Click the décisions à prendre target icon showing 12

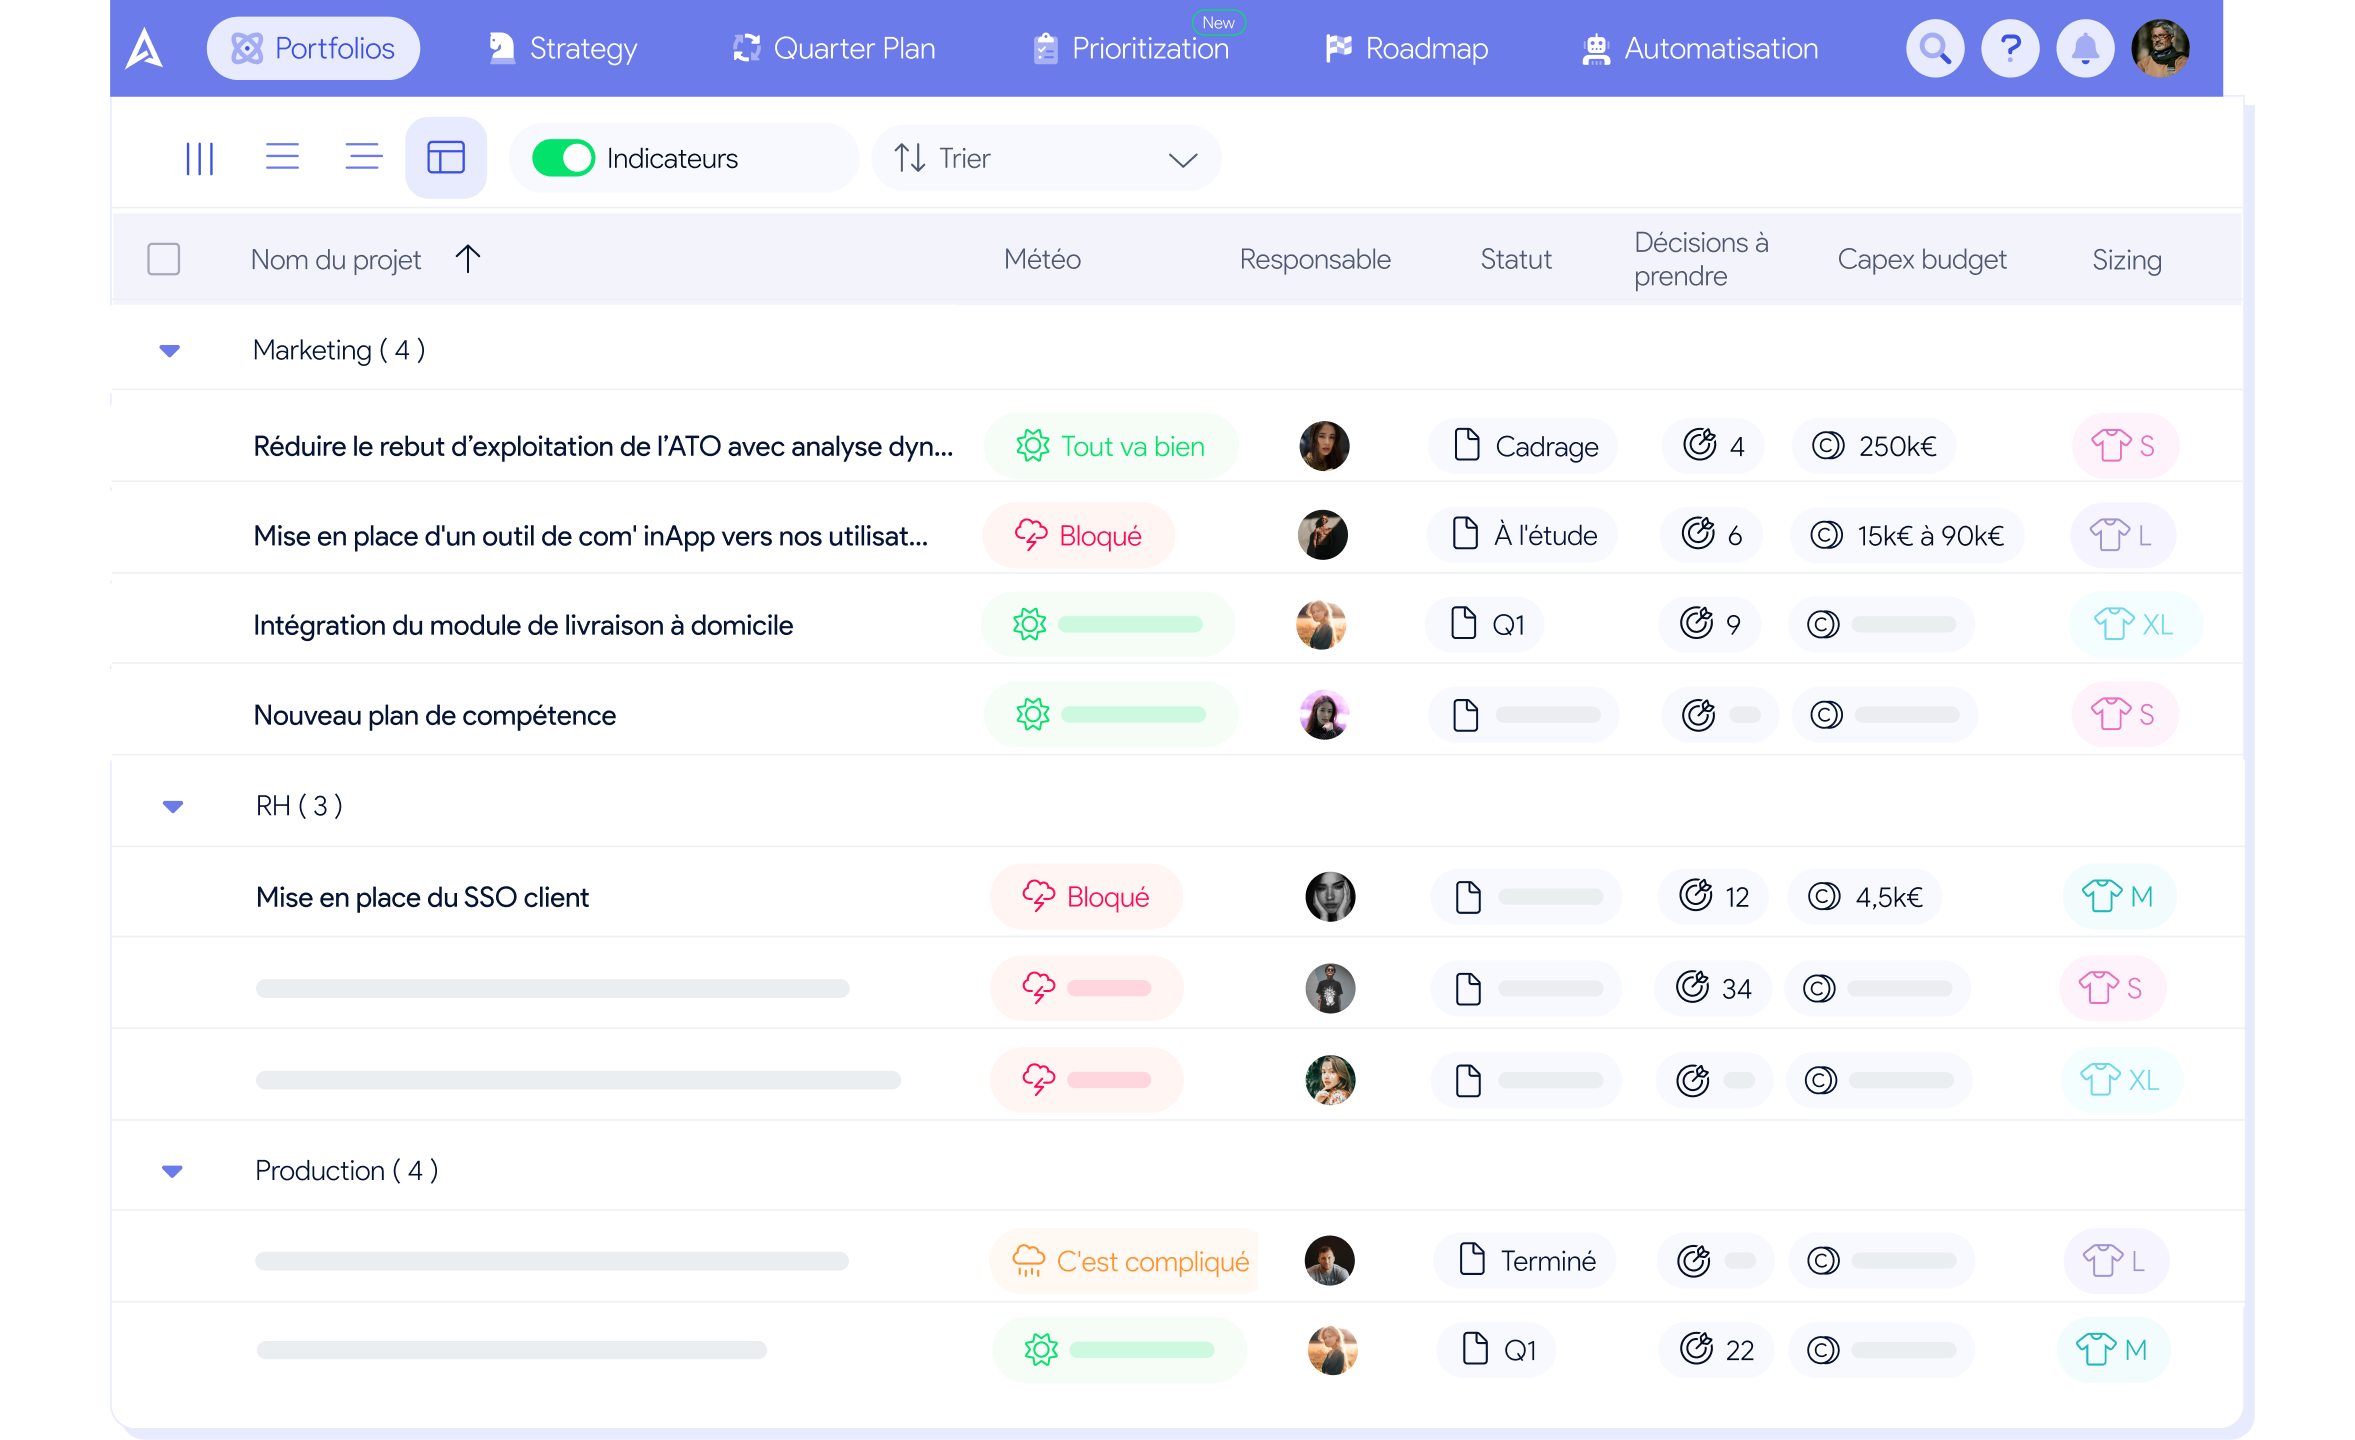point(1697,897)
